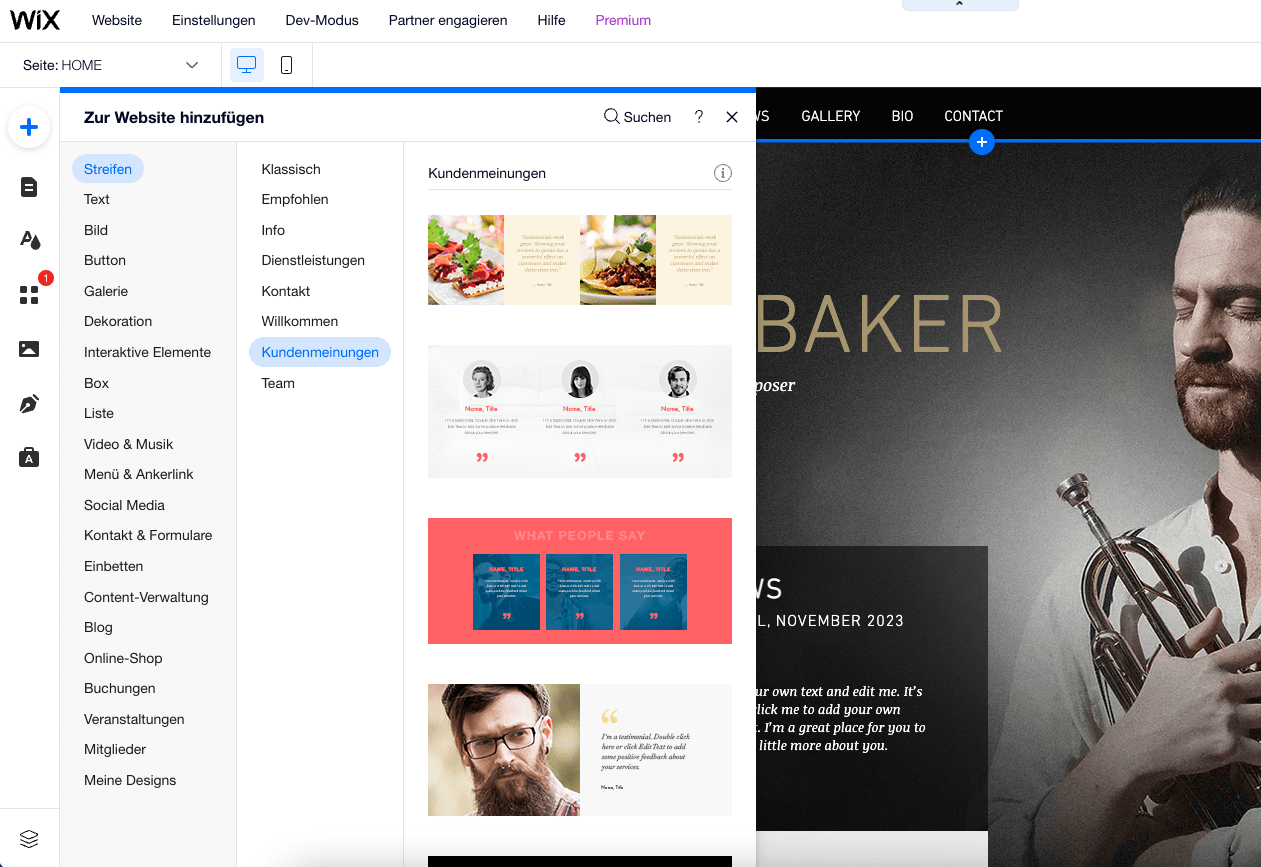1261x867 pixels.
Task: Open the Add elements plus button in left sidebar
Action: pyautogui.click(x=29, y=127)
